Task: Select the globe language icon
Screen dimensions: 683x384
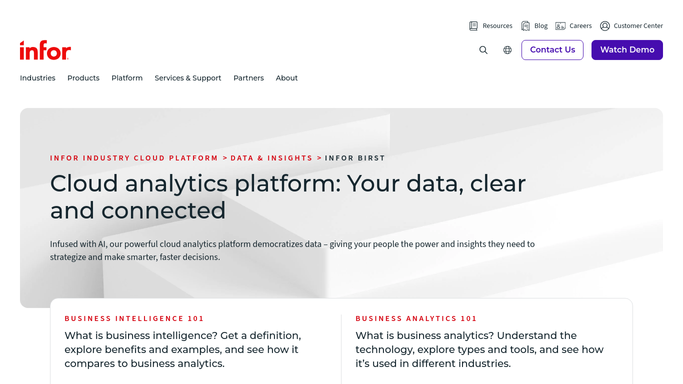Action: [507, 50]
